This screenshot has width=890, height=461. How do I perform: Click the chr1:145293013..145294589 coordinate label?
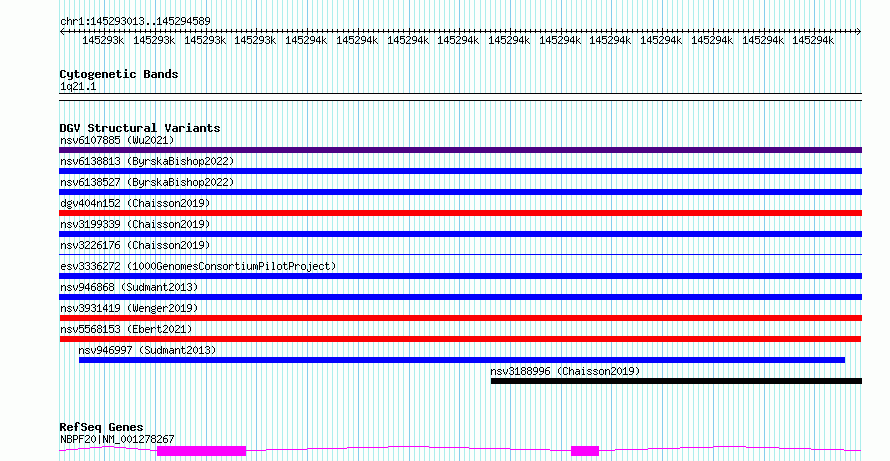[x=135, y=22]
